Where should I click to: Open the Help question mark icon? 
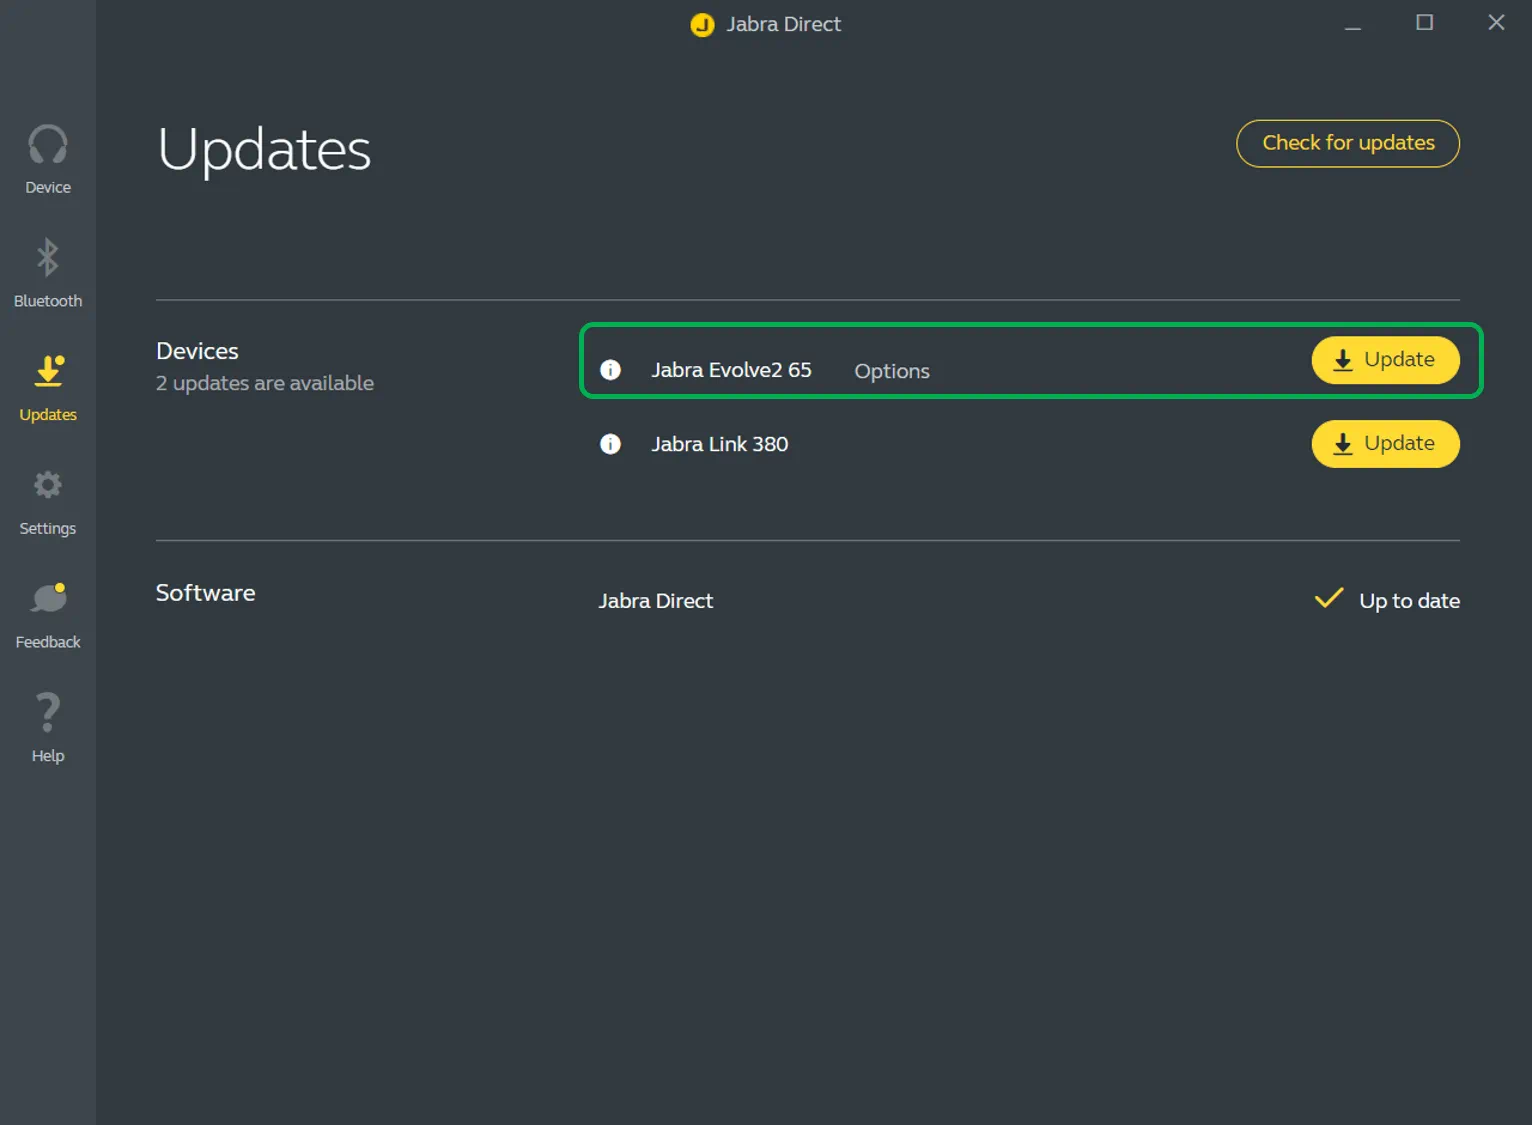point(48,712)
